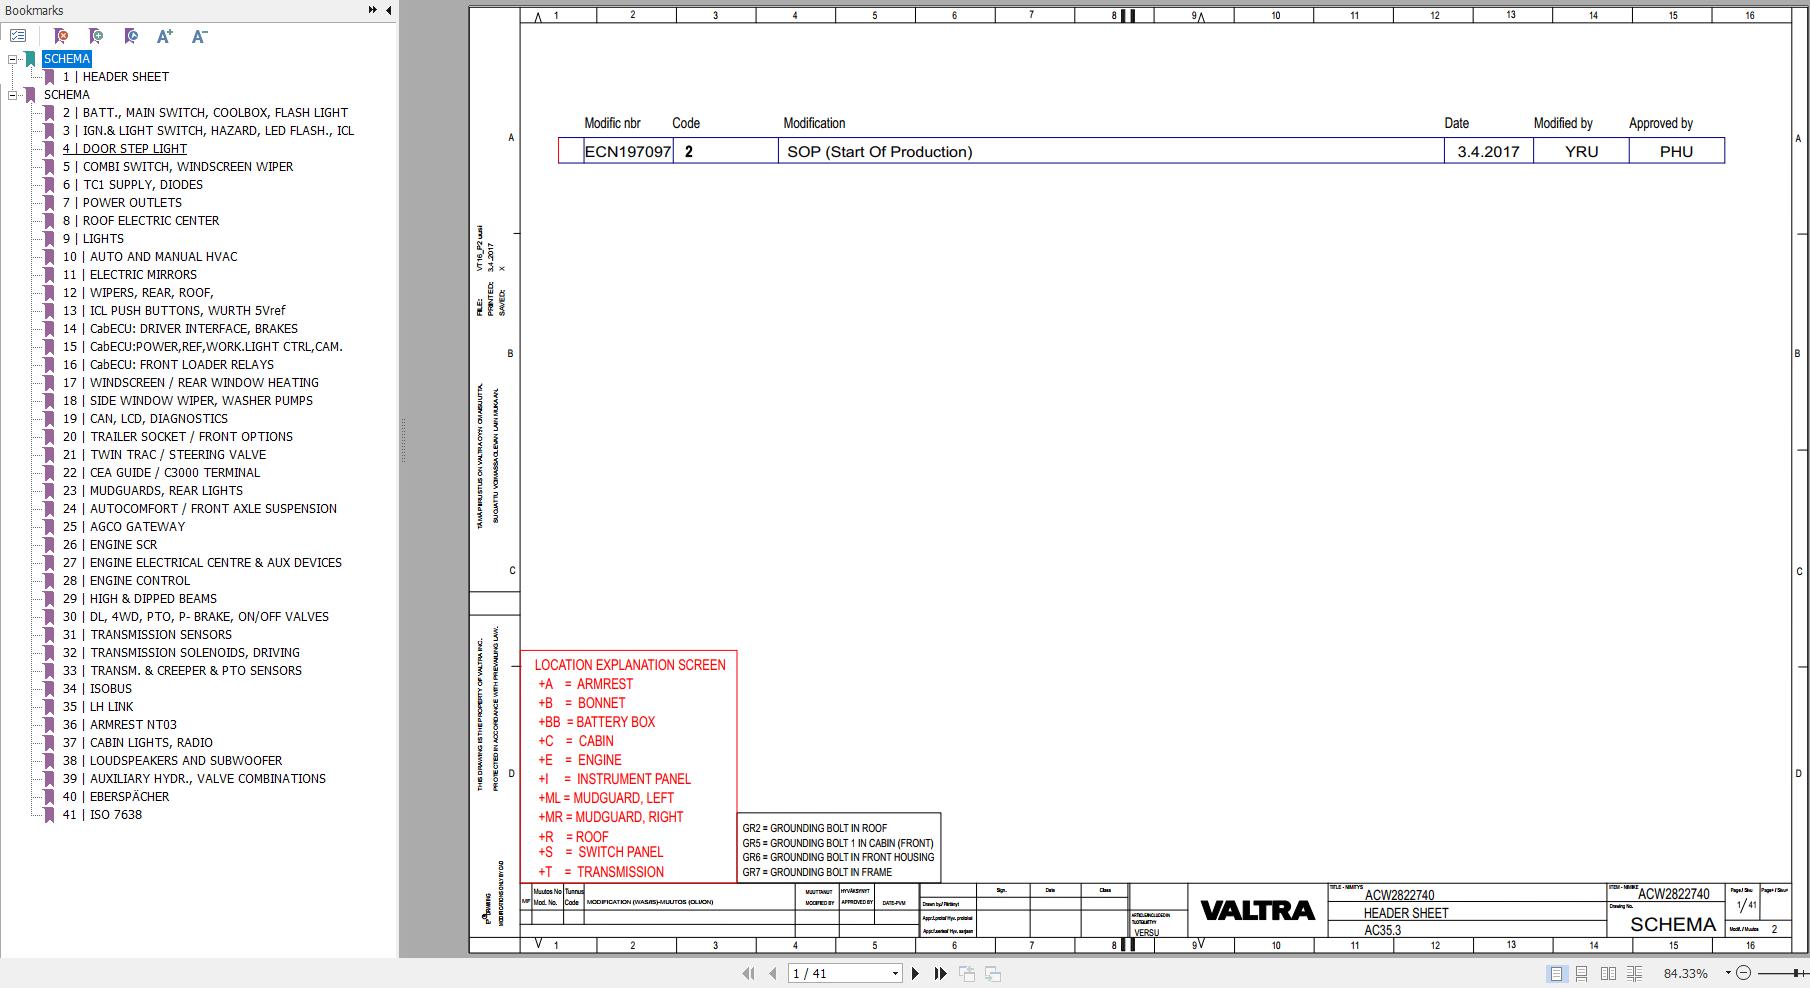This screenshot has width=1810, height=988.
Task: Click the VALTRA logo in the title block
Action: click(x=1257, y=911)
